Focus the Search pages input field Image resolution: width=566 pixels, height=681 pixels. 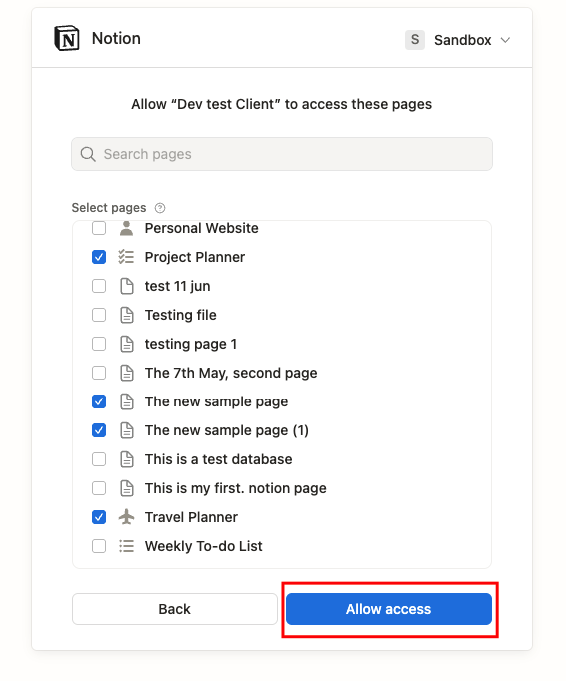282,154
